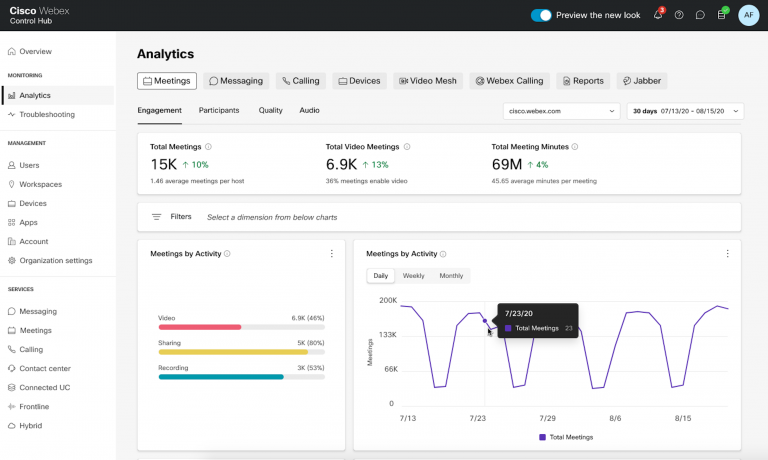The image size is (768, 460).
Task: Open the Reports tab
Action: tap(583, 81)
